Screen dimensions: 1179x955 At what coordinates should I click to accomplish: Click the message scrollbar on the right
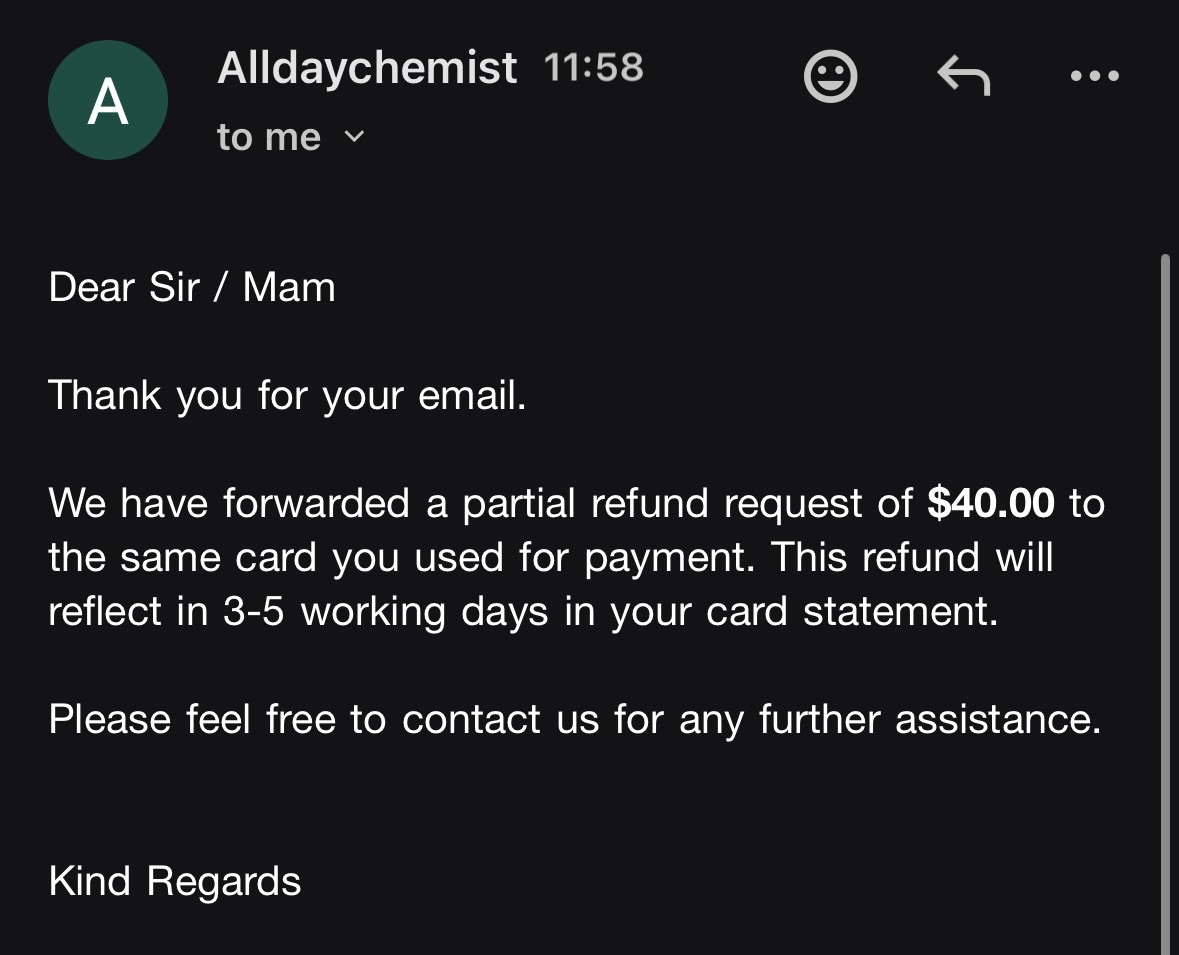coord(1165,600)
